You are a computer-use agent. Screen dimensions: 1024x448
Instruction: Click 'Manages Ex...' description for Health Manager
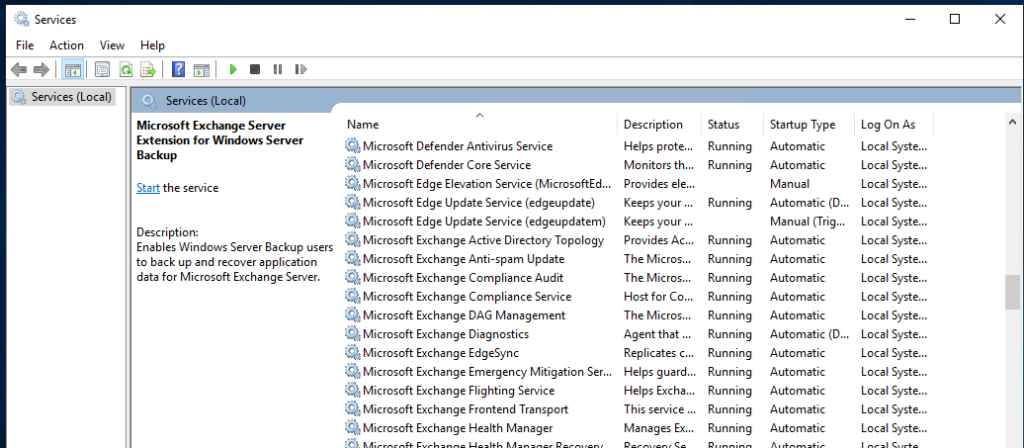(658, 428)
